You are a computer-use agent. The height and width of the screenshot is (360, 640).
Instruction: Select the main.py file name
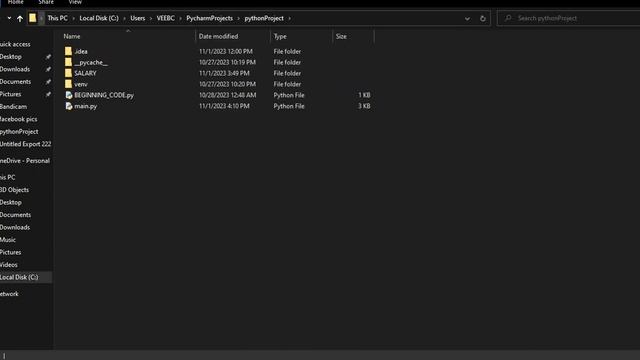pos(86,106)
